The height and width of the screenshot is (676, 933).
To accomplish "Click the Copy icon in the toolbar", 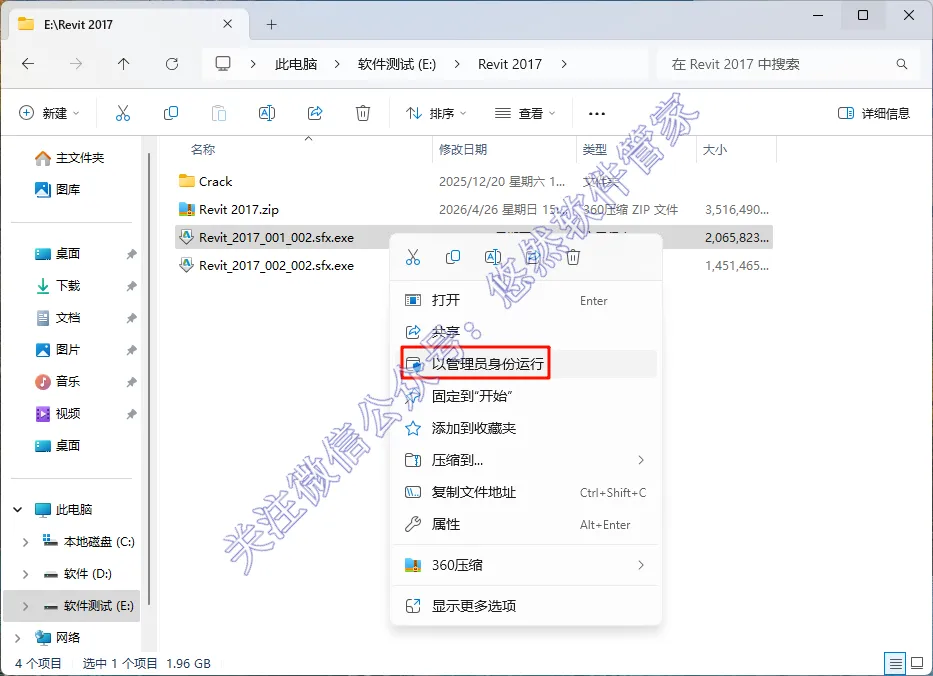I will [171, 113].
